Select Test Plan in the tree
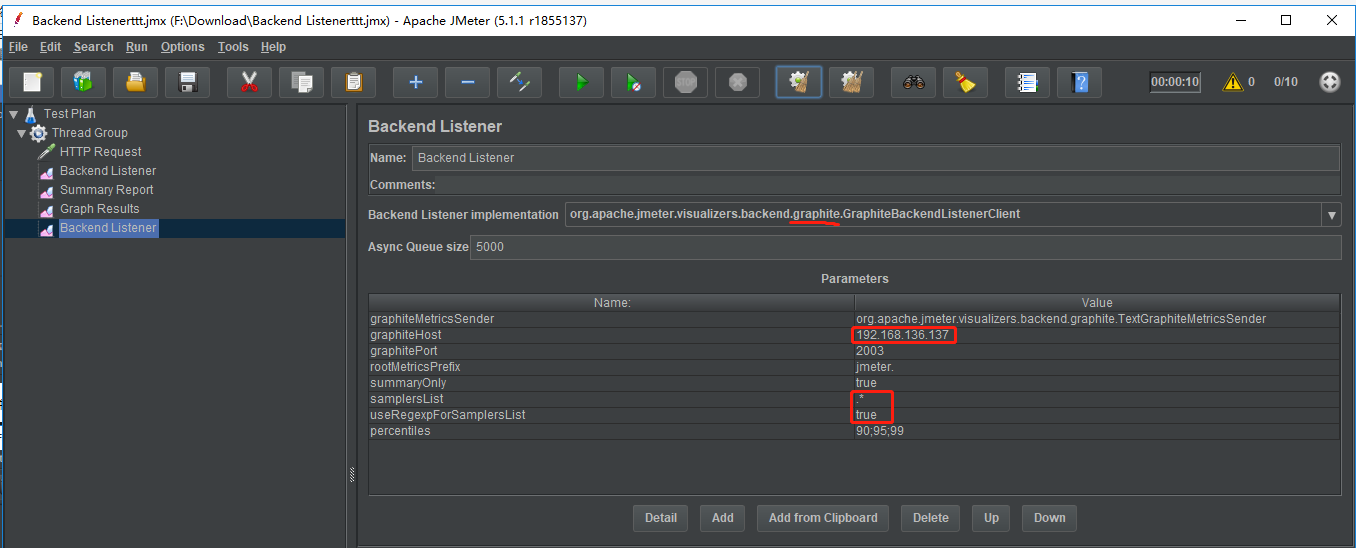Image resolution: width=1356 pixels, height=548 pixels. click(x=70, y=114)
